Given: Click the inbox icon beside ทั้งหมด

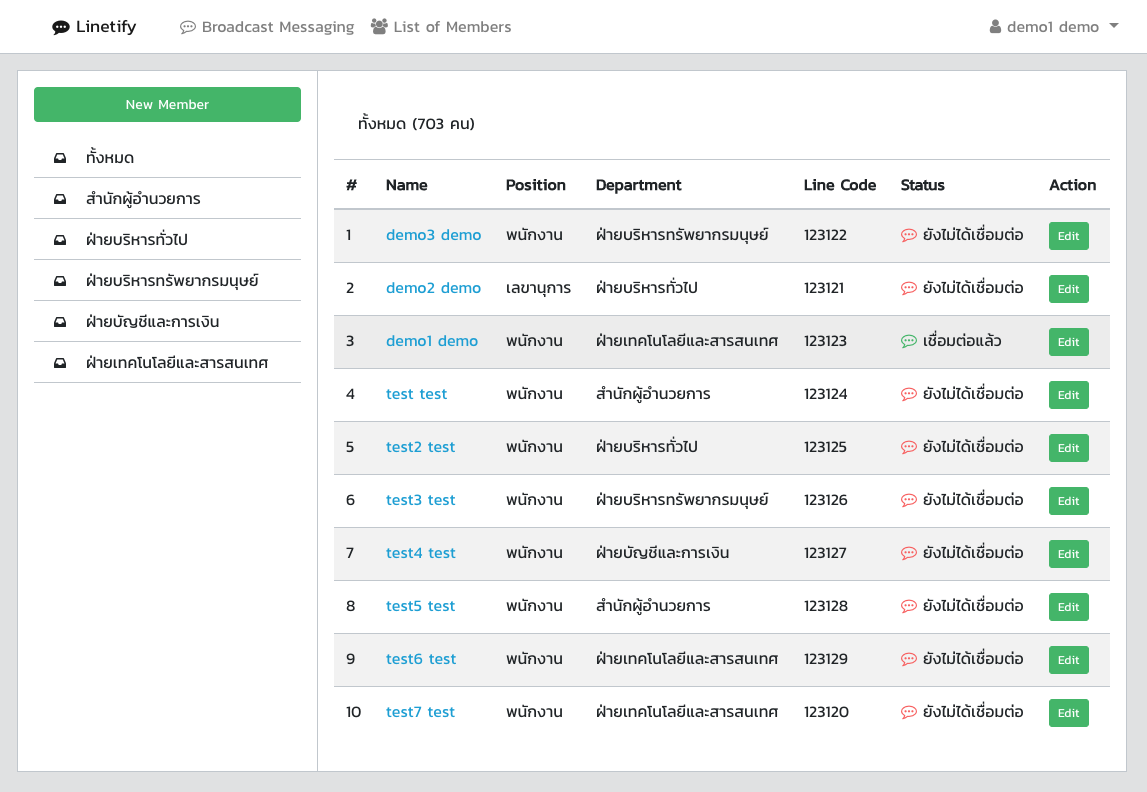Looking at the screenshot, I should pos(60,158).
